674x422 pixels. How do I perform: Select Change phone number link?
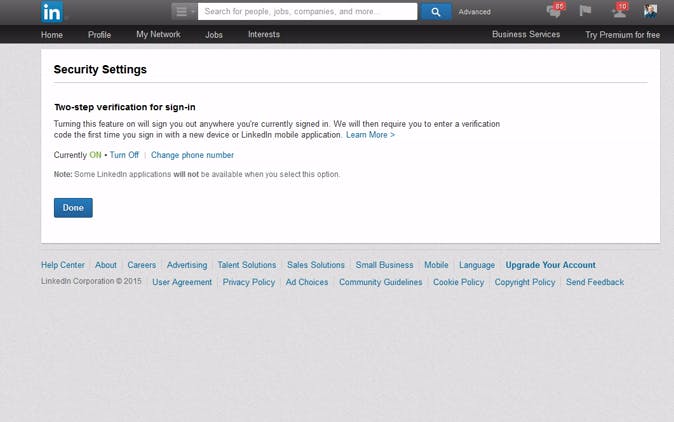tap(192, 155)
